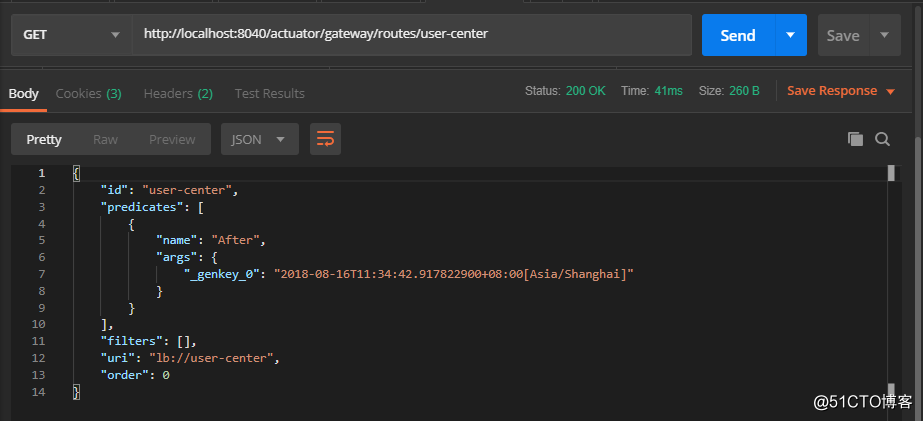The width and height of the screenshot is (923, 421).
Task: Switch to the Headers tab
Action: pyautogui.click(x=178, y=93)
